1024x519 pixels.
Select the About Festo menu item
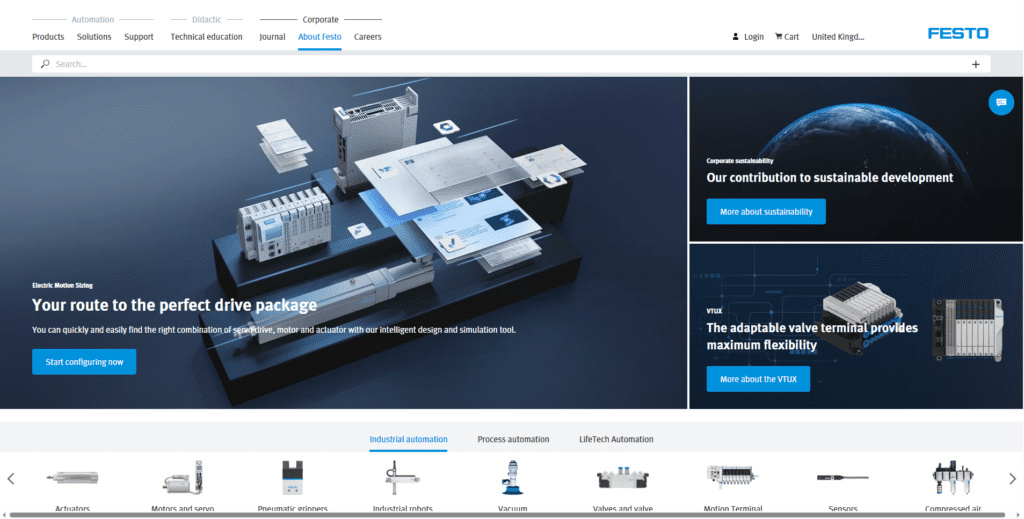319,37
